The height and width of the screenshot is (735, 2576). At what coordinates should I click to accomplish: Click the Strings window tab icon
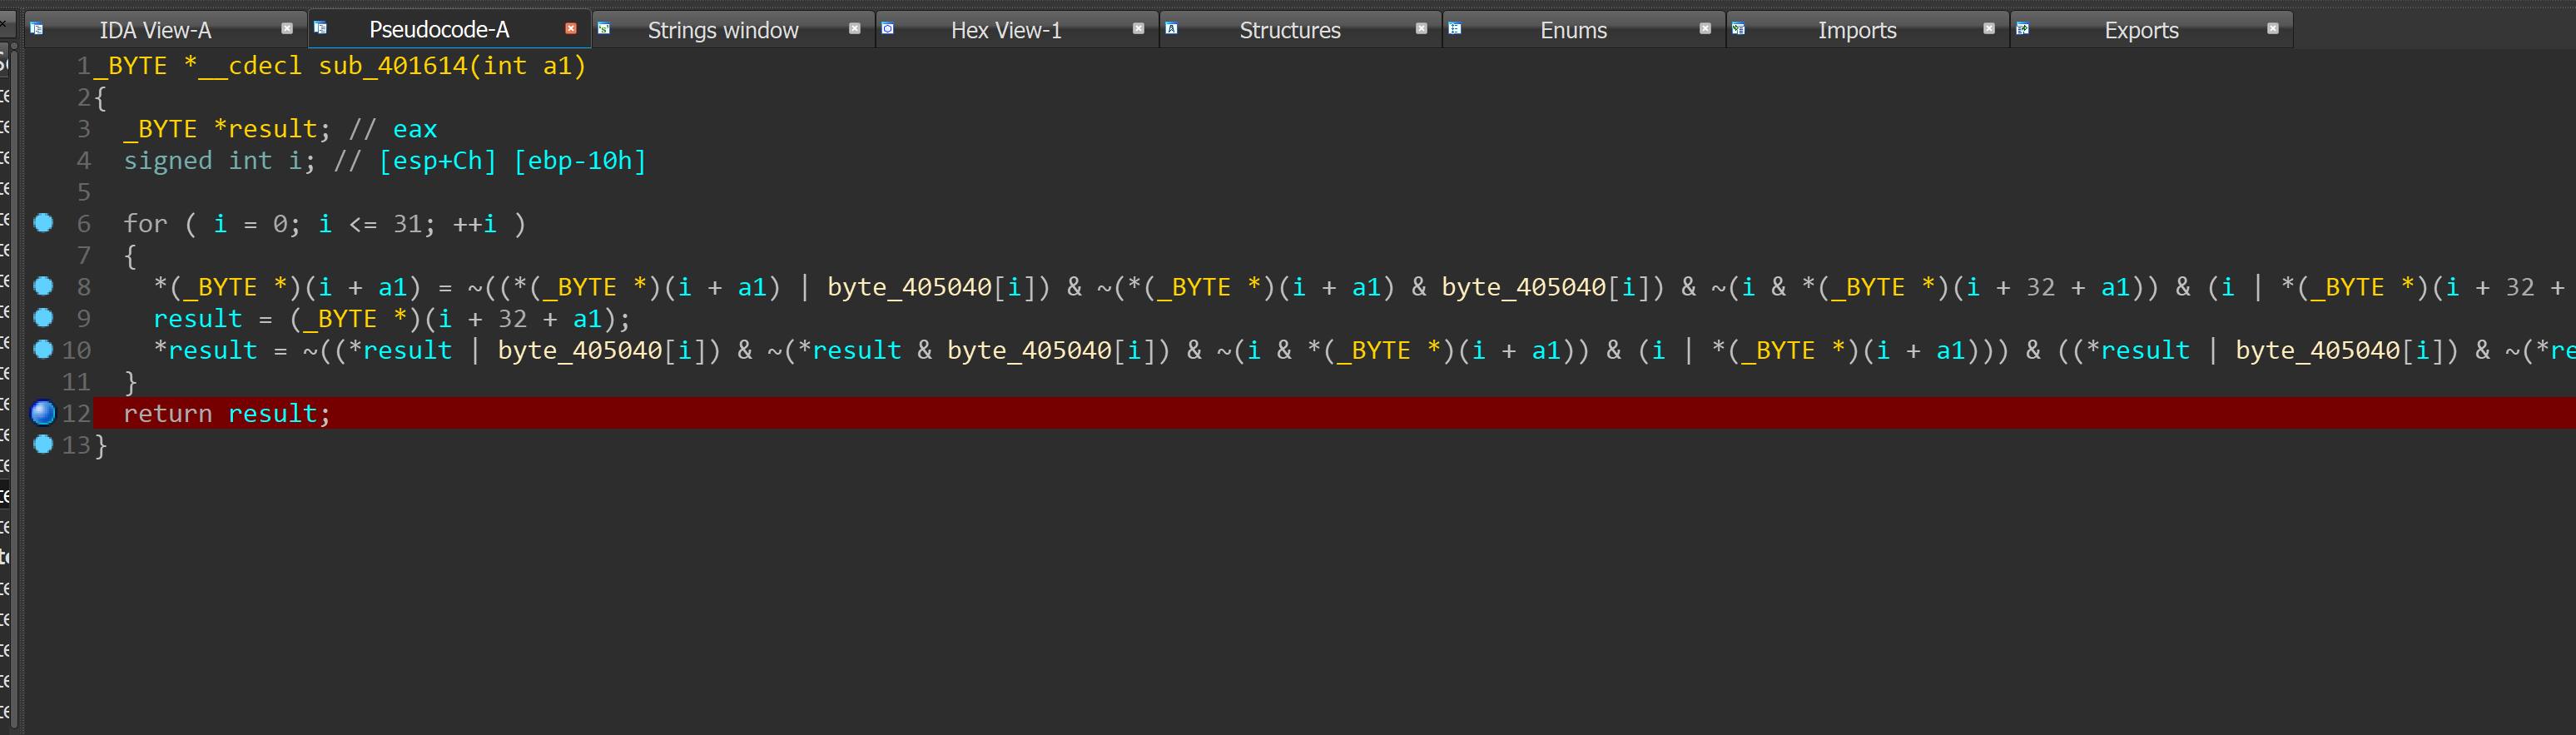(x=604, y=29)
